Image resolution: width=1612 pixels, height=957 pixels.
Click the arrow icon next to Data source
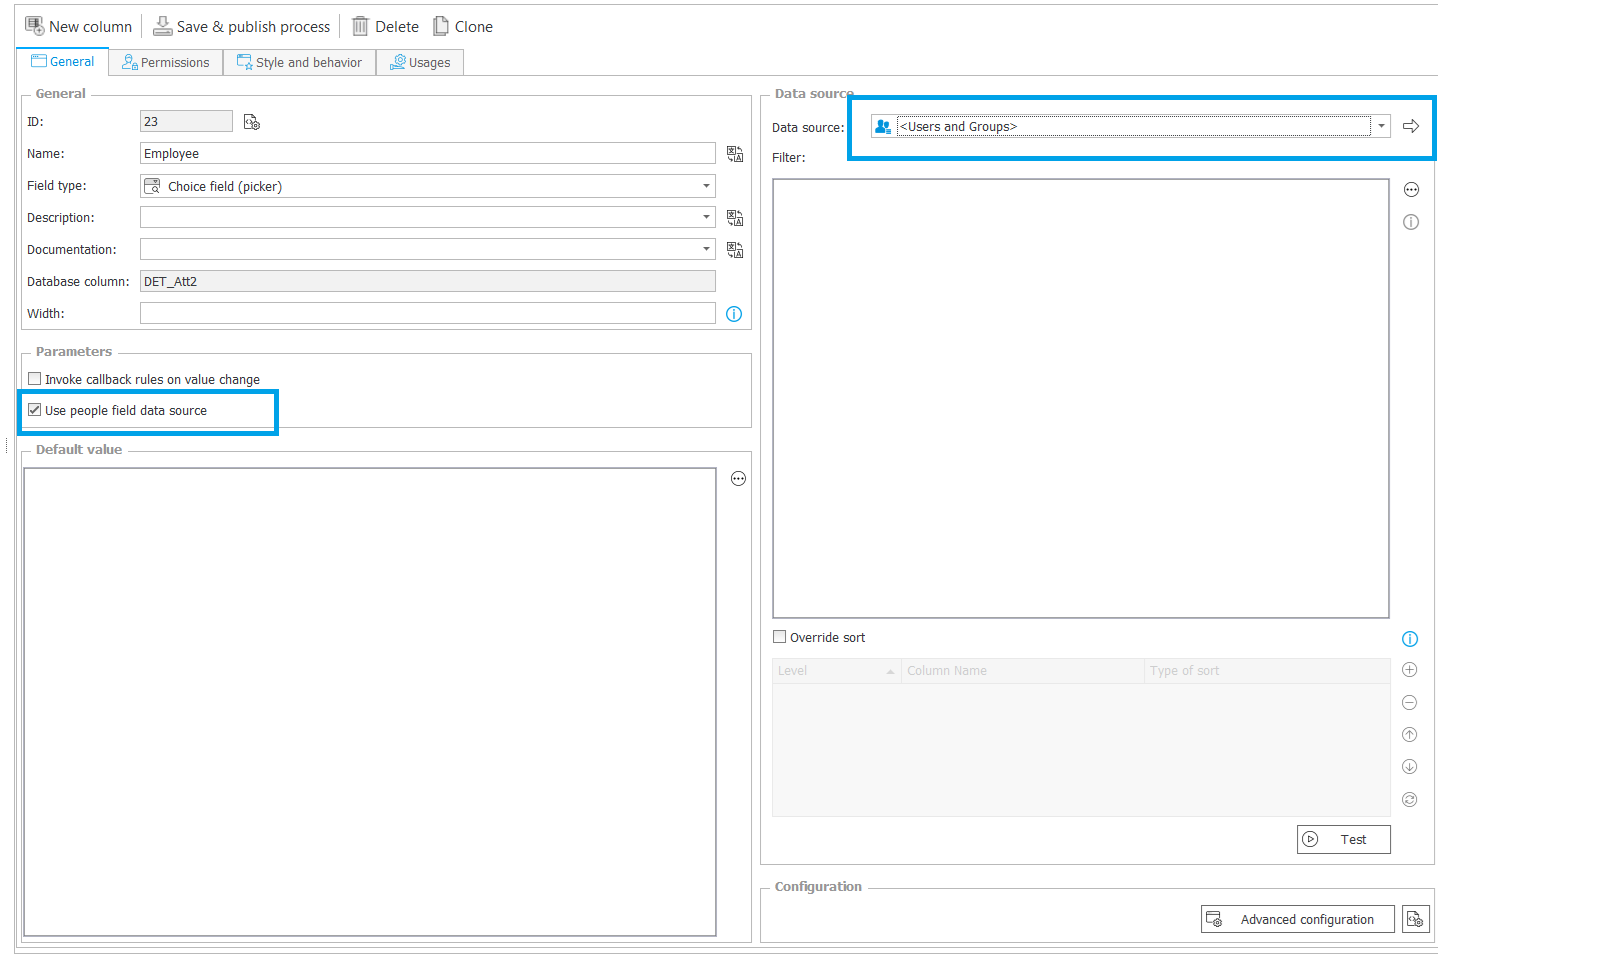pos(1411,126)
